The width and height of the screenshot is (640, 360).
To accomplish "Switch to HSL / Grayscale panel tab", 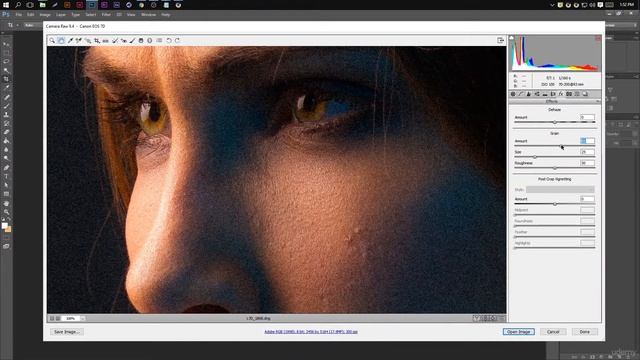I will click(537, 94).
